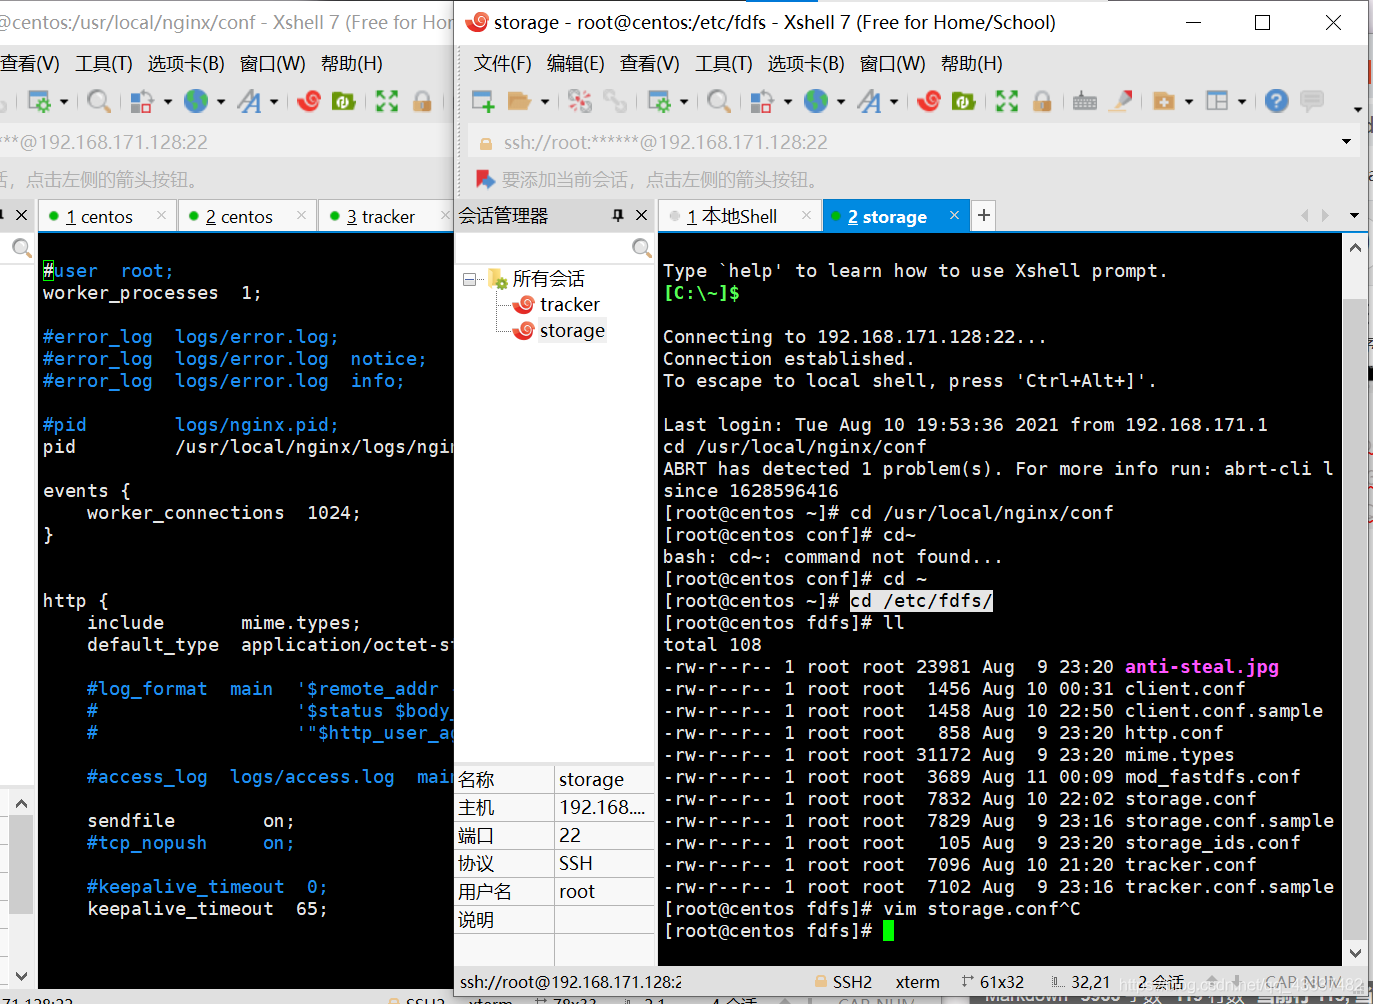Image resolution: width=1373 pixels, height=1004 pixels.
Task: Click Open session folder icon in storage window
Action: pyautogui.click(x=518, y=101)
